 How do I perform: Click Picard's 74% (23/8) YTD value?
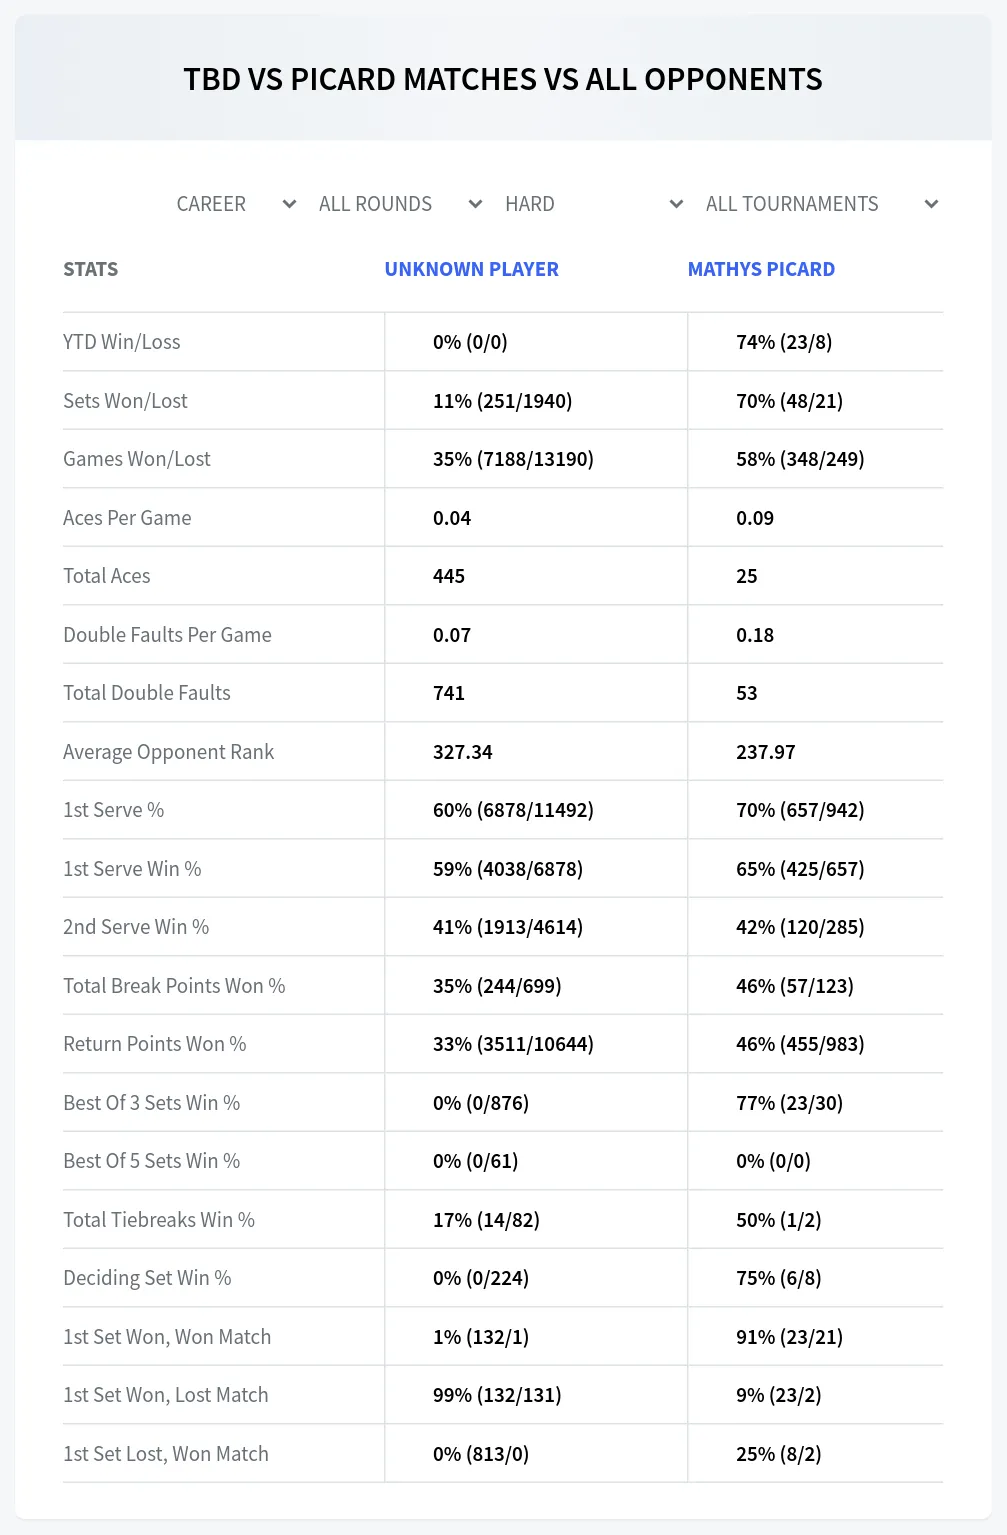pyautogui.click(x=784, y=342)
